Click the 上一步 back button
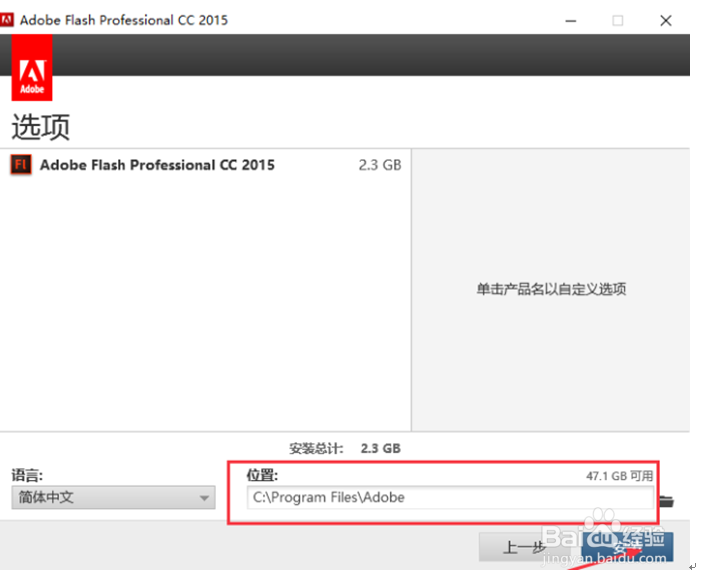The image size is (705, 583). [524, 547]
